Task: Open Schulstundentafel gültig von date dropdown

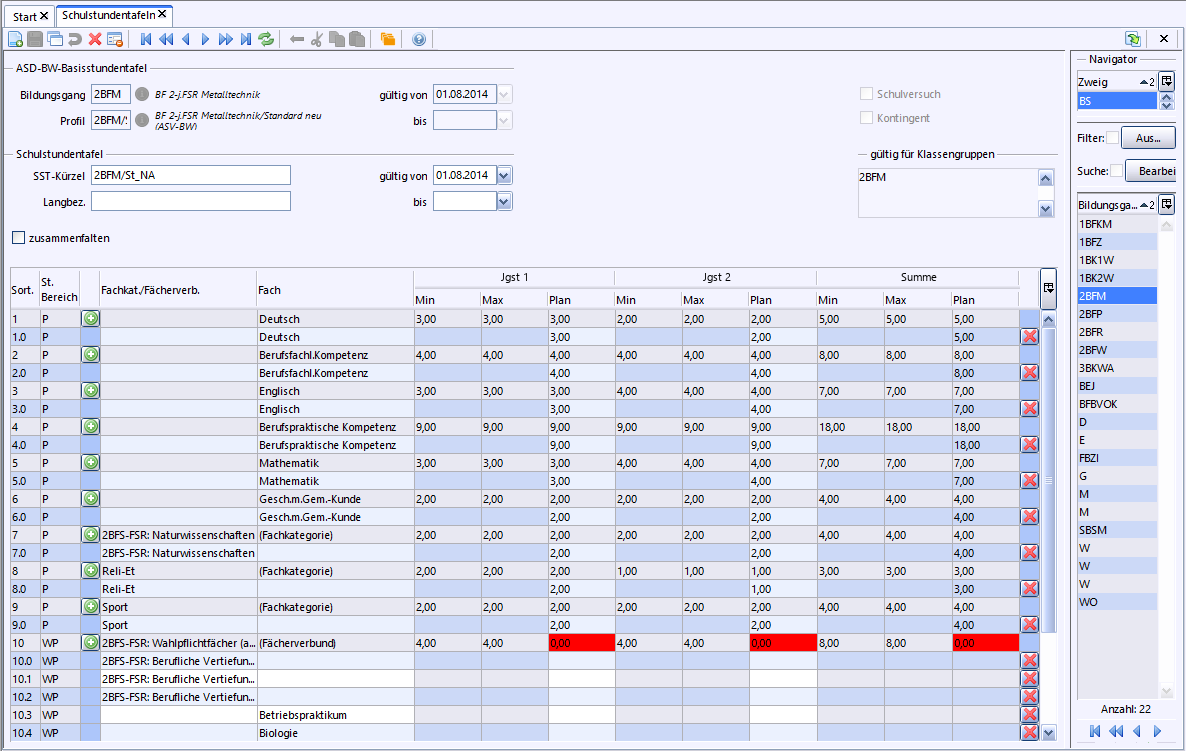Action: [x=504, y=175]
